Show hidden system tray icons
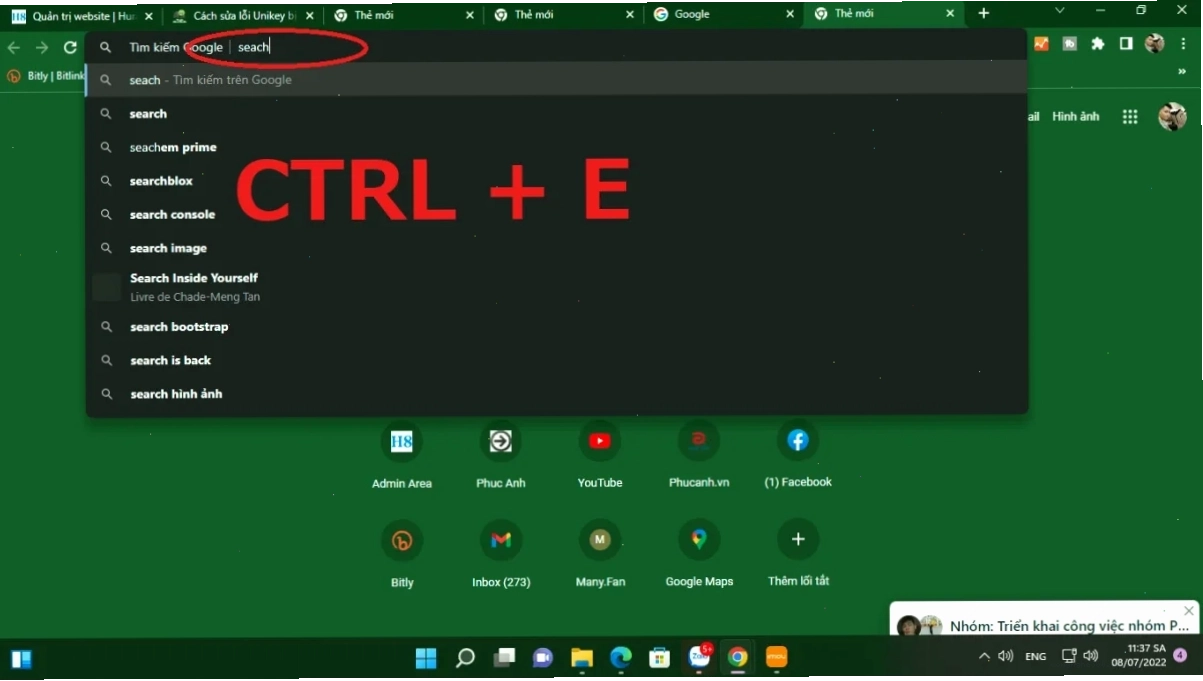 point(984,656)
